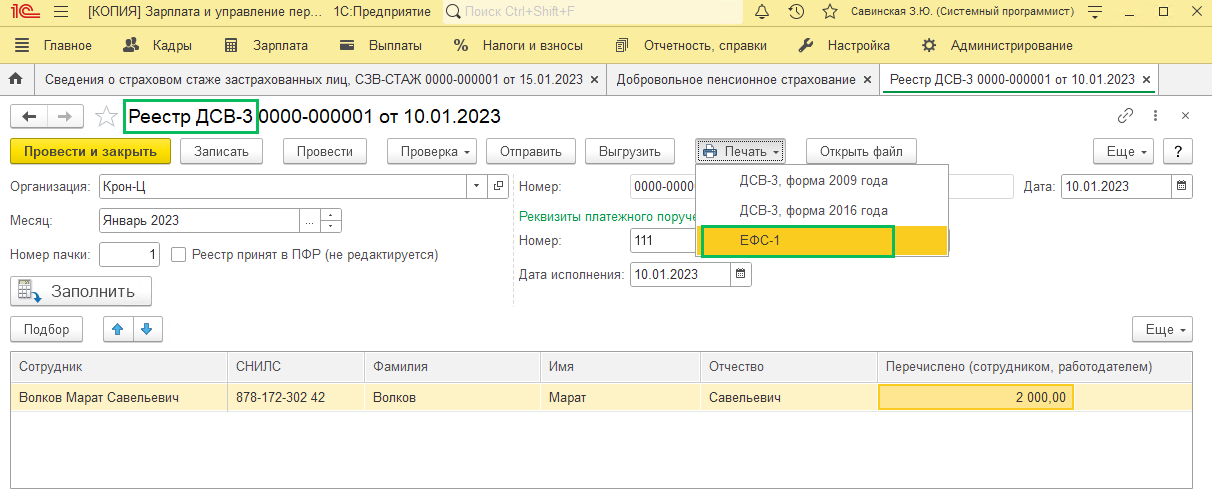Open the home page tab icon
1212x496 pixels.
point(15,79)
